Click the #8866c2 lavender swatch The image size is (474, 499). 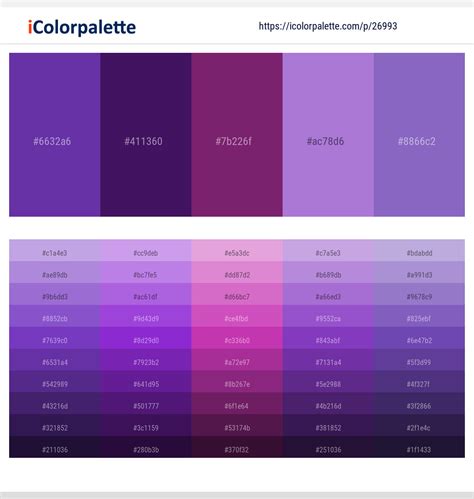[419, 135]
